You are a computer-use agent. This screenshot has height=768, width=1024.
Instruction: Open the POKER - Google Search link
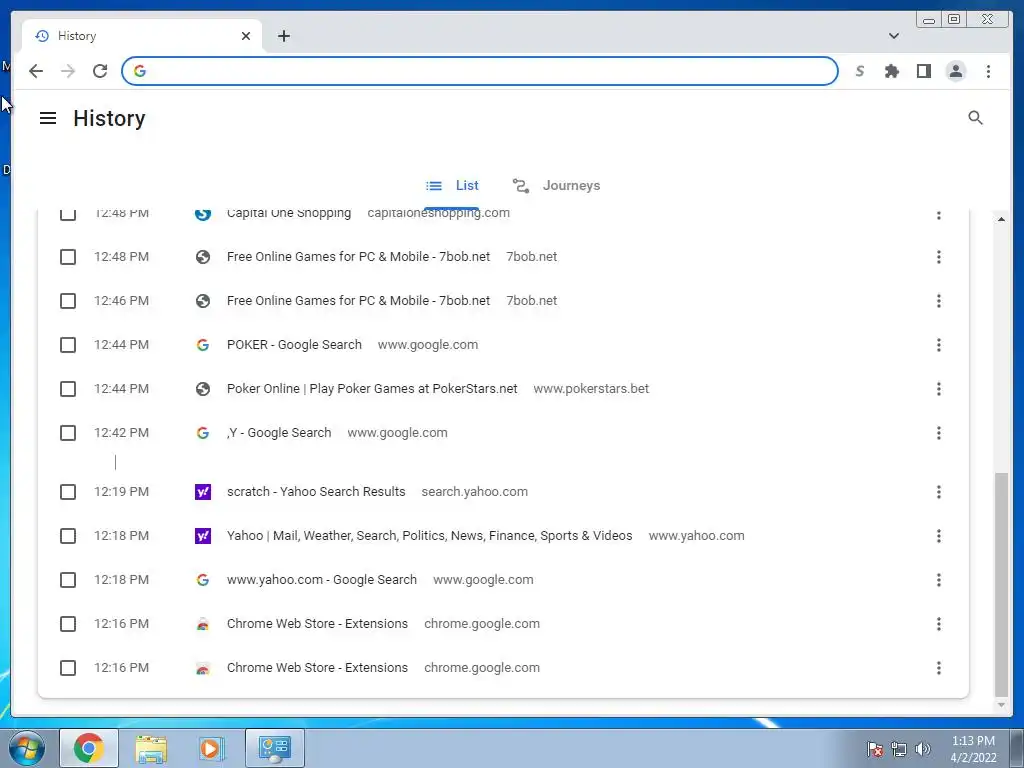(x=294, y=345)
